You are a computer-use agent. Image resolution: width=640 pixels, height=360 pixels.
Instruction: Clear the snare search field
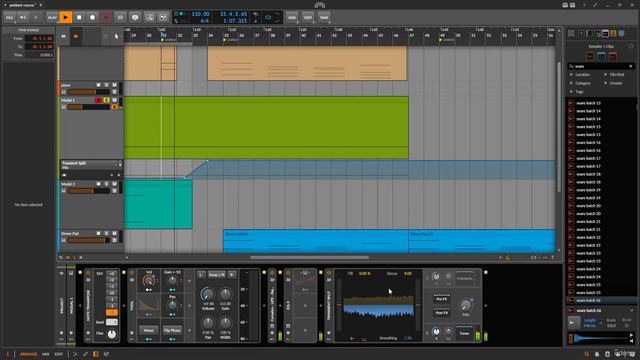631,66
